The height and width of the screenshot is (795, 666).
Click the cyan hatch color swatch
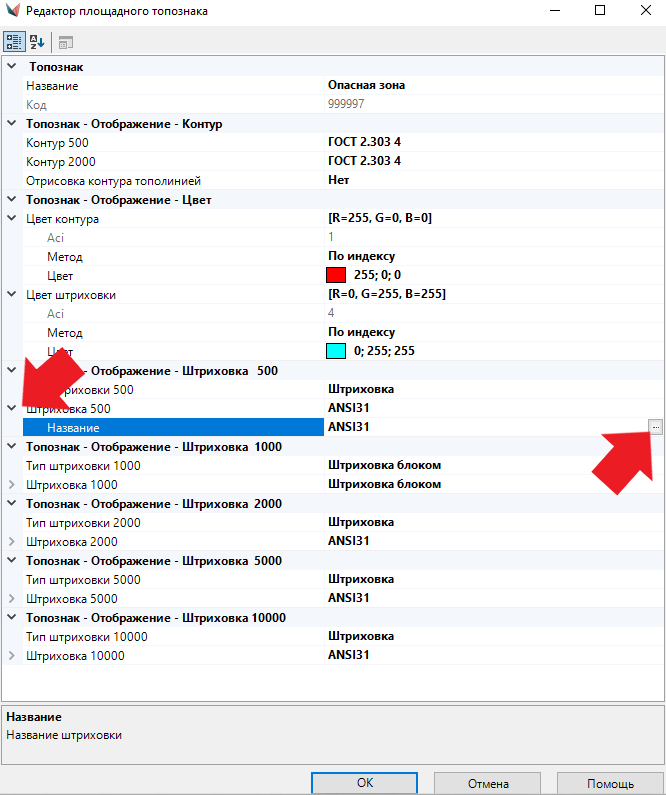coord(336,351)
